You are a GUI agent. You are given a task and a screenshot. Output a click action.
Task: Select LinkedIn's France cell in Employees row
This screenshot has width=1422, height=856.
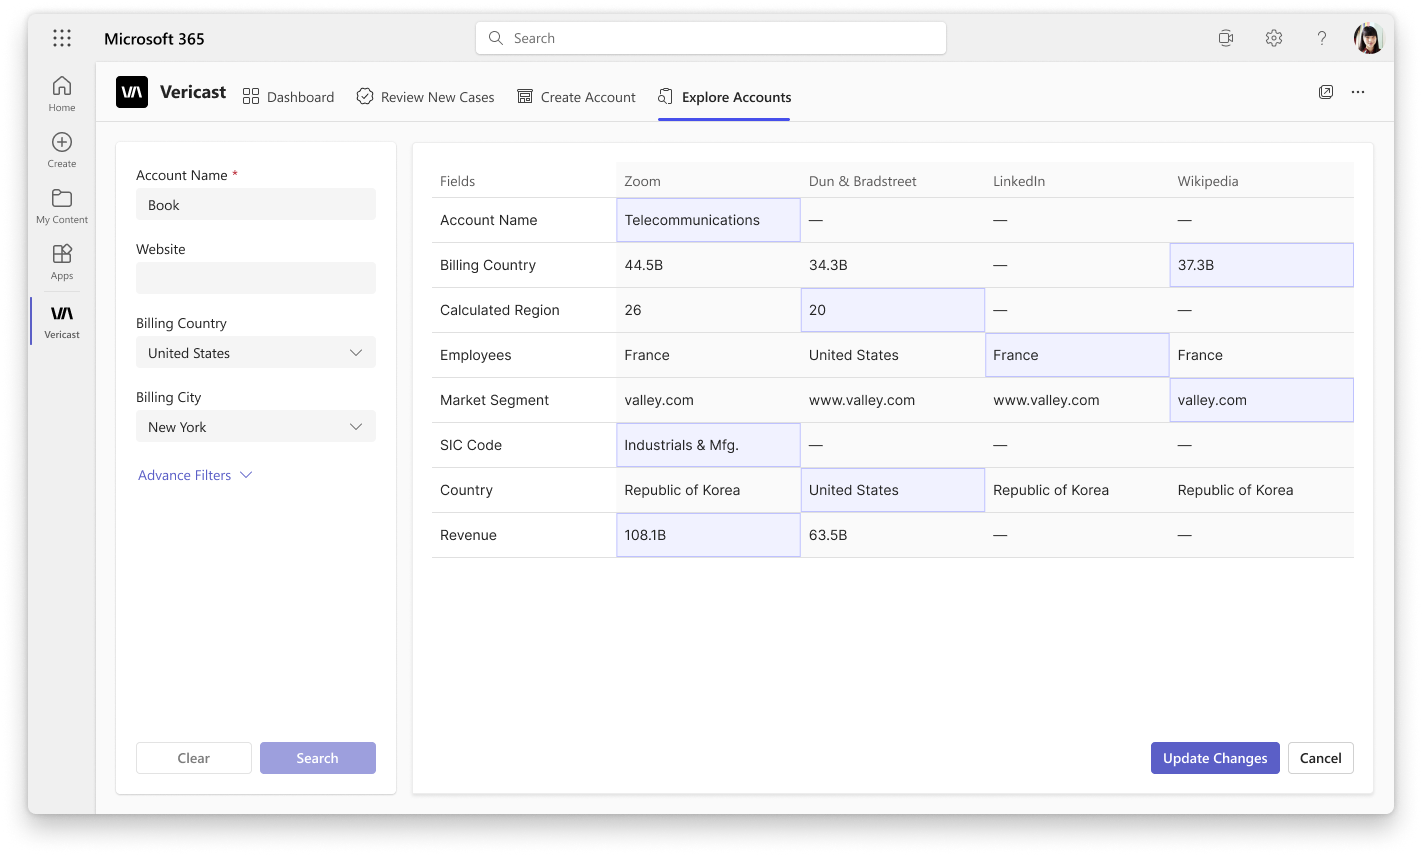tap(1077, 355)
